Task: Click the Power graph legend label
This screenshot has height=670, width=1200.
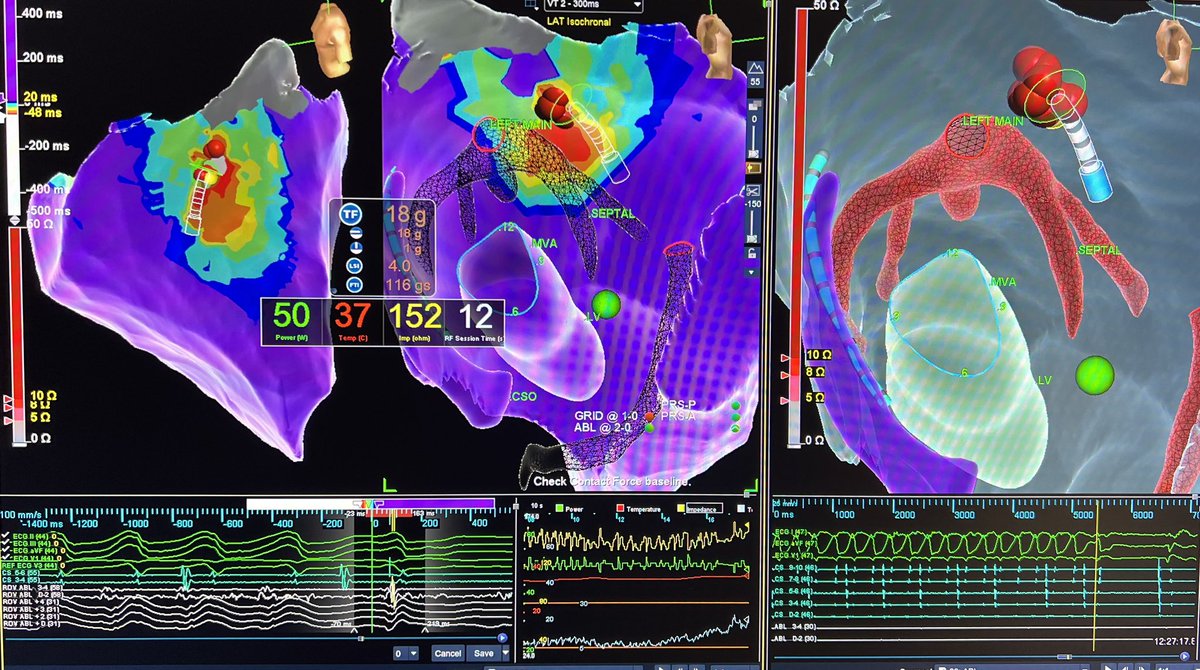Action: pos(576,508)
